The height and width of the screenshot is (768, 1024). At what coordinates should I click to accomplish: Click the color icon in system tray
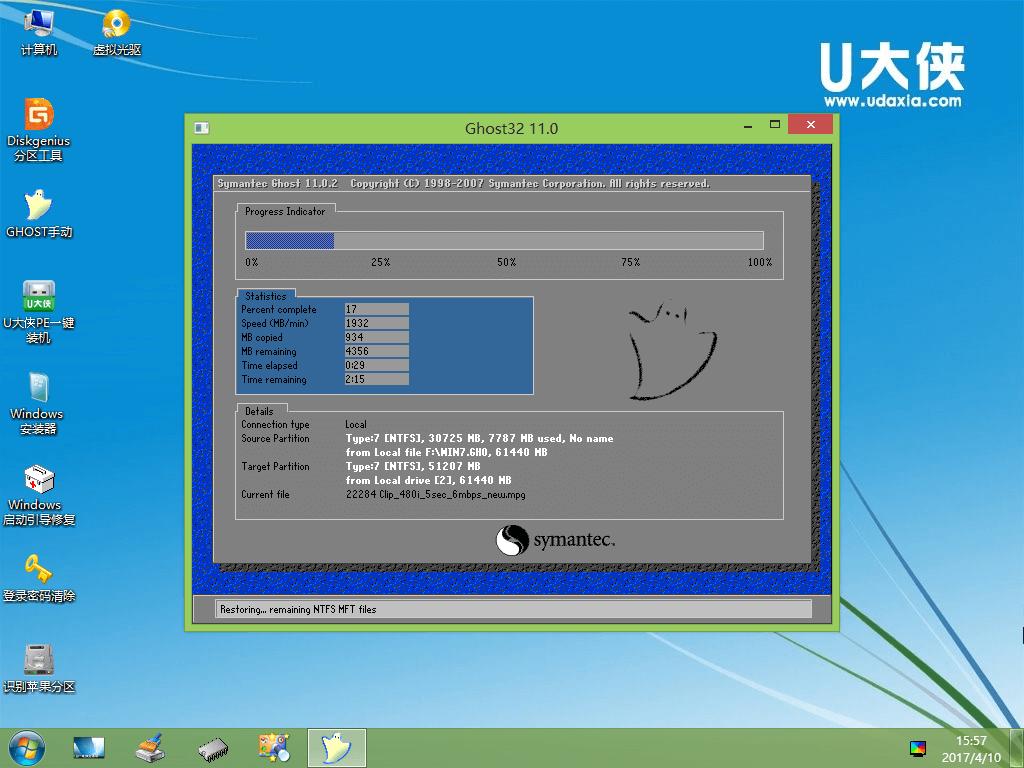[919, 747]
